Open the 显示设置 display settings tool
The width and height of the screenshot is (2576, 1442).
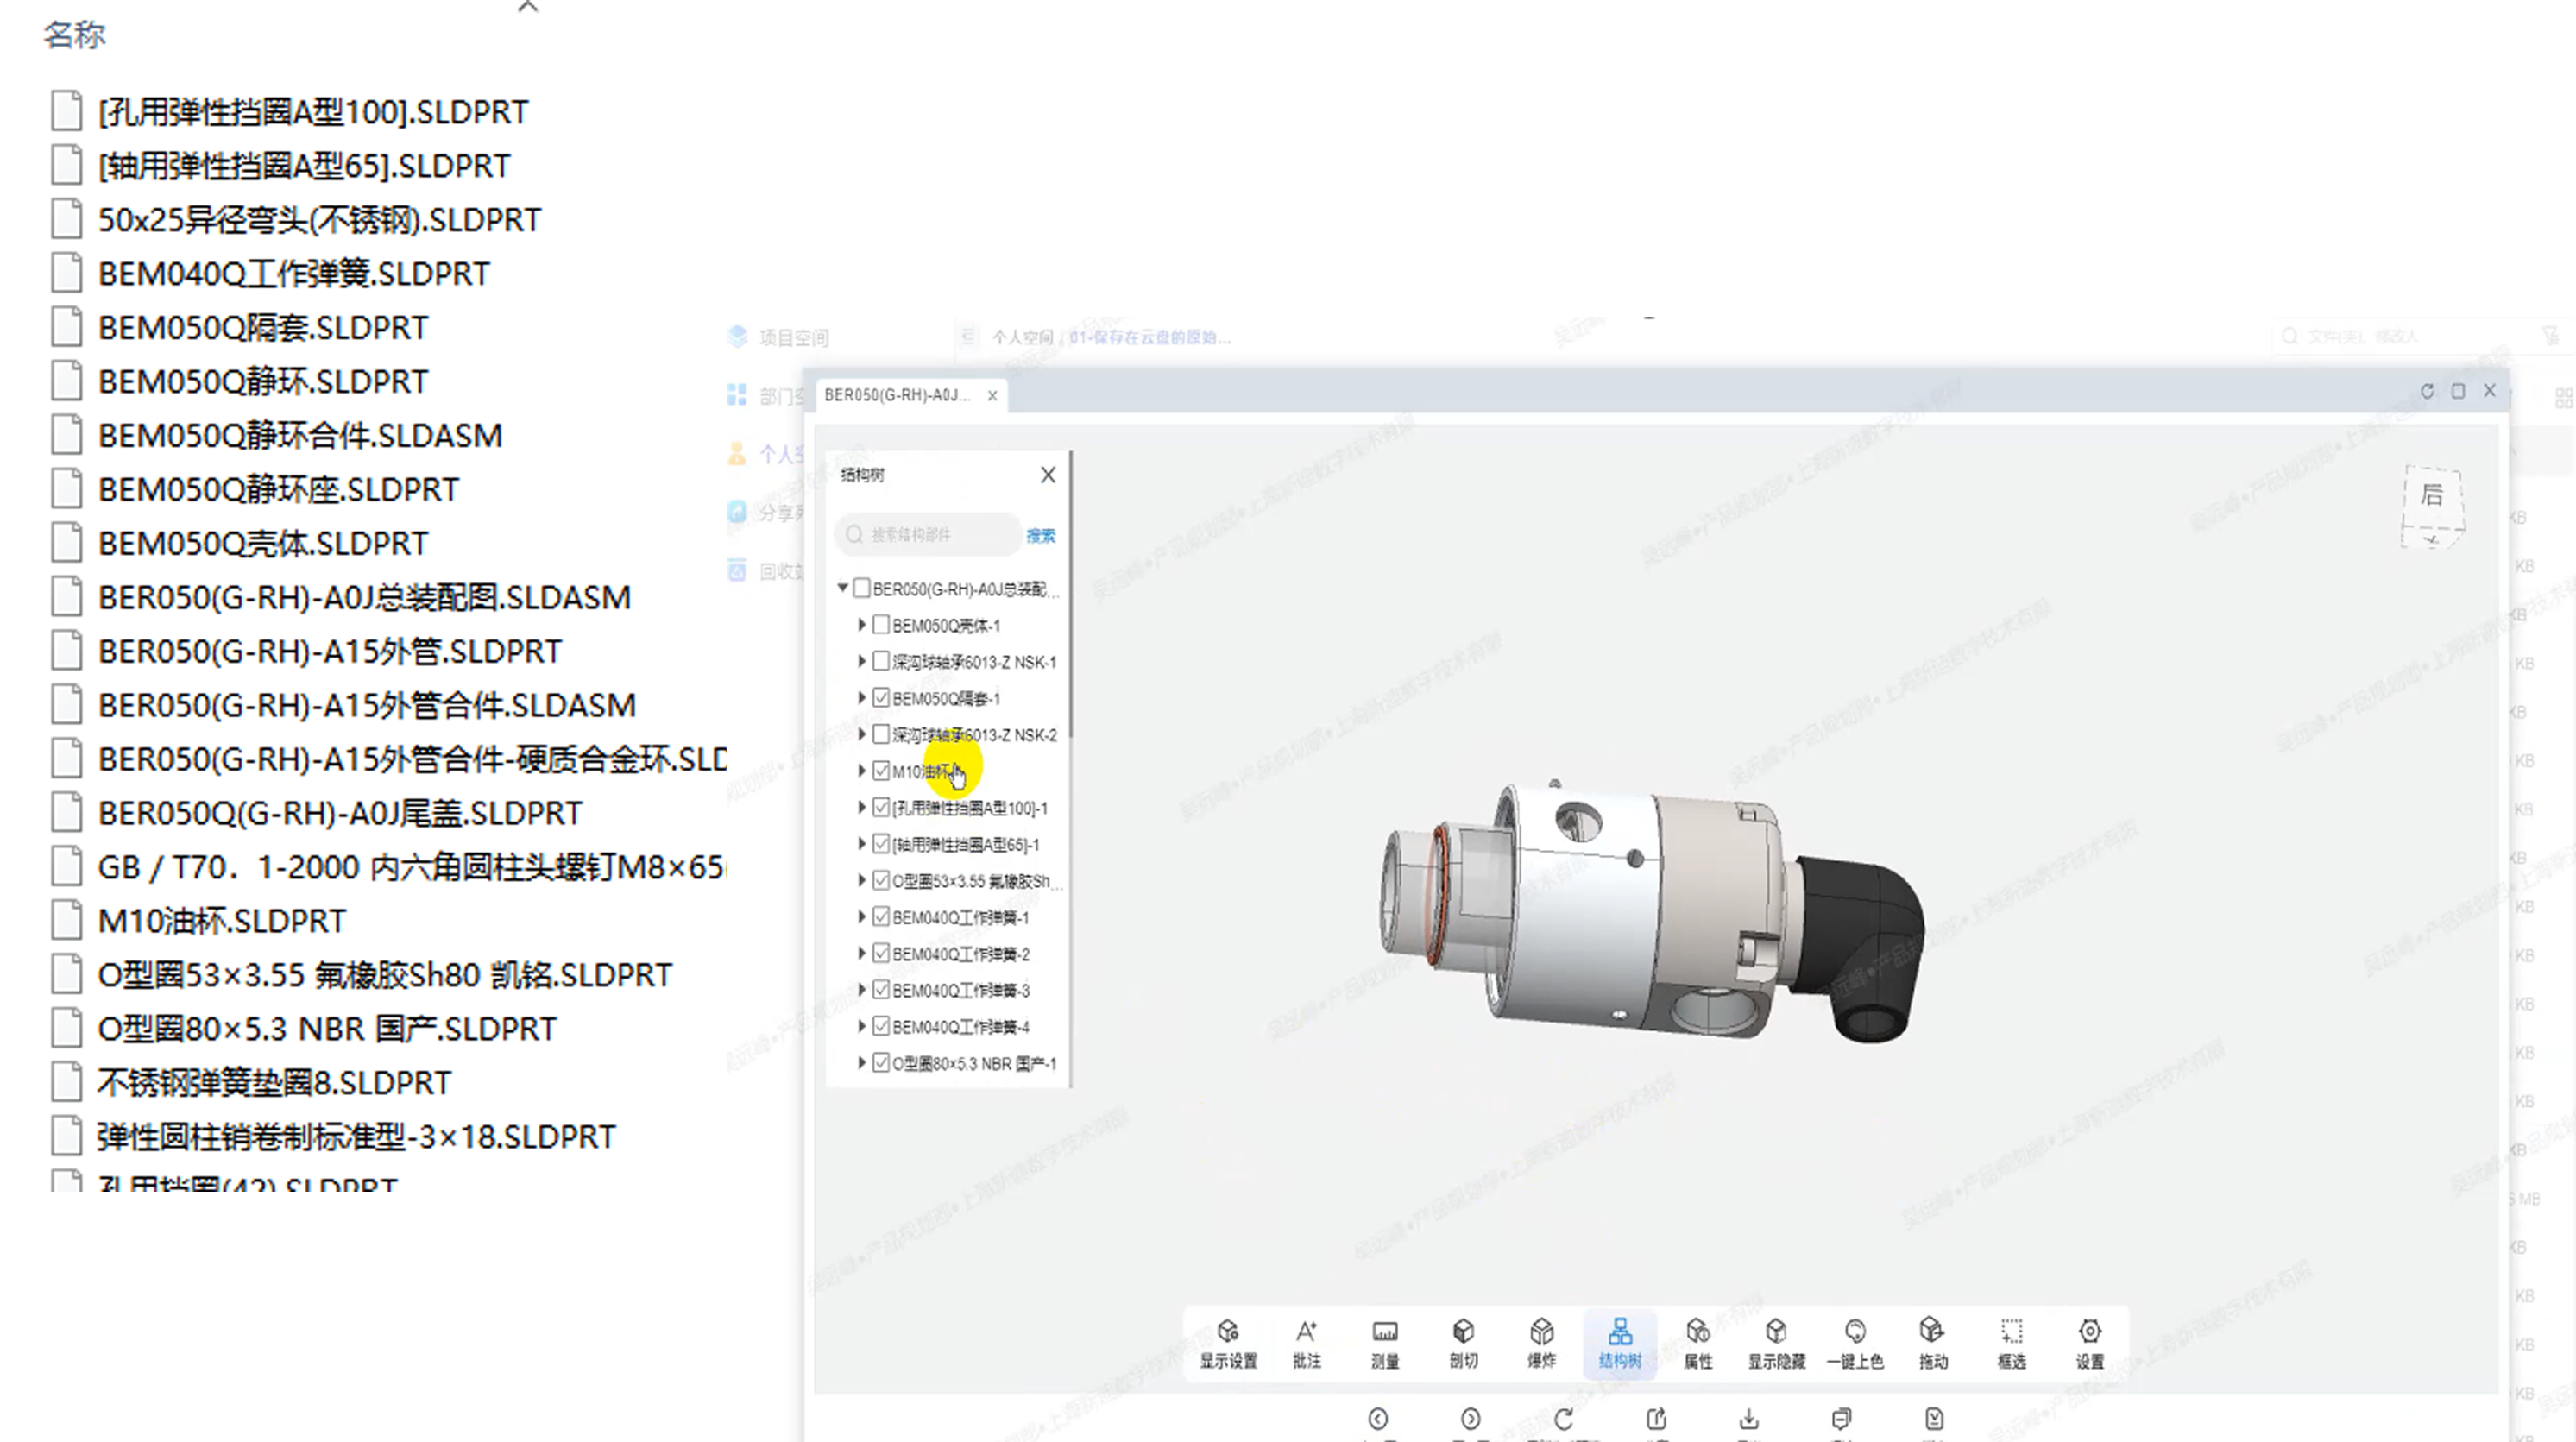tap(1228, 1342)
